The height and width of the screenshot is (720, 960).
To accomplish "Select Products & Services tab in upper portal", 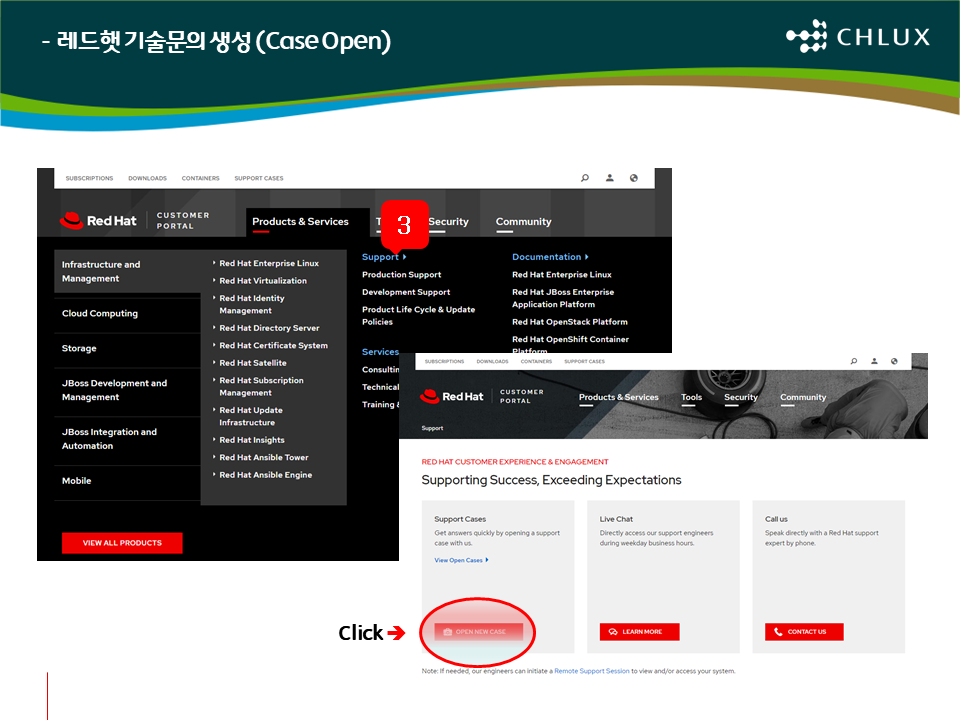I will pos(300,222).
